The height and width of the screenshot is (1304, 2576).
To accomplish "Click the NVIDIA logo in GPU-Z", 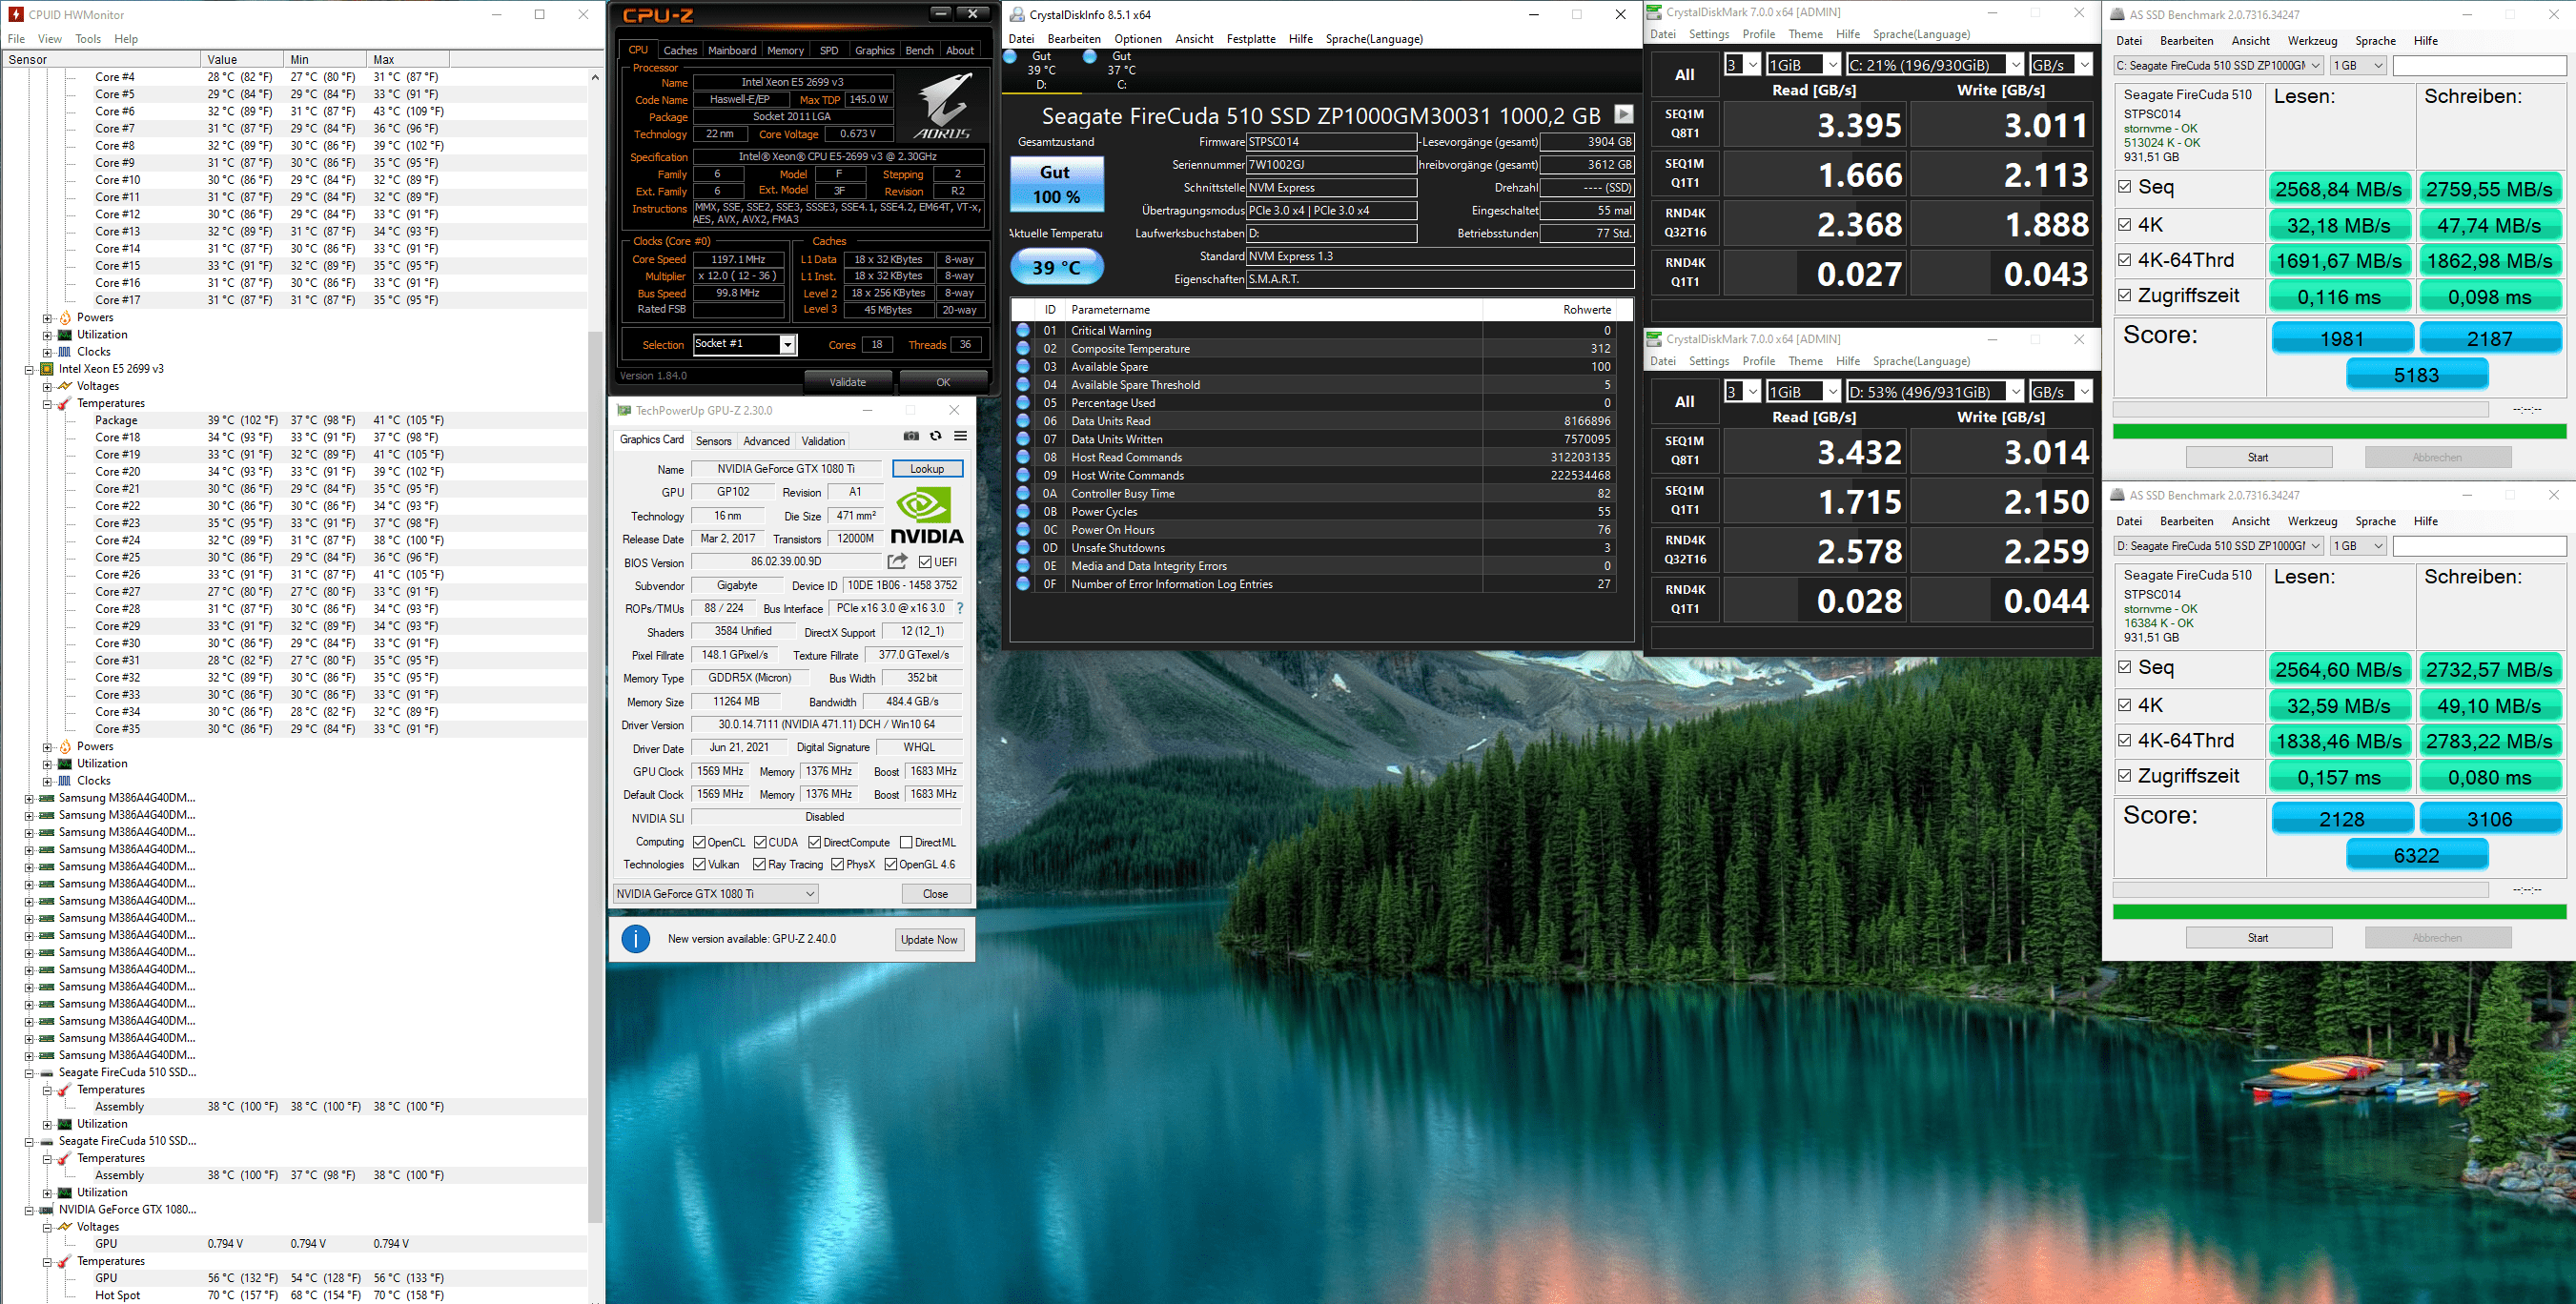I will point(927,516).
